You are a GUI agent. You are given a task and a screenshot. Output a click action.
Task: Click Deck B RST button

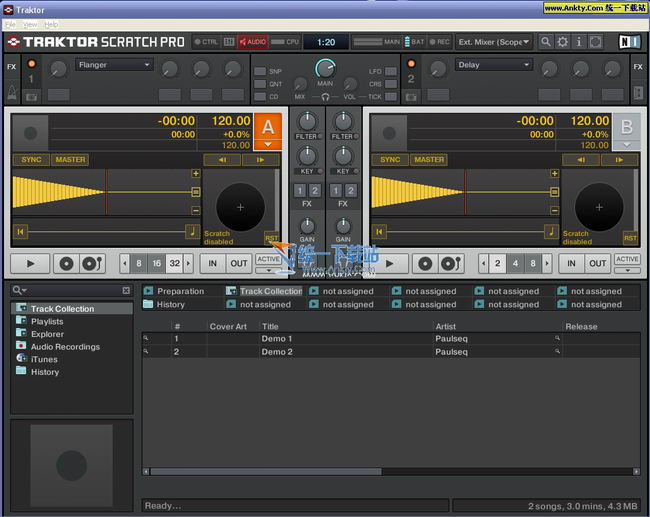[x=630, y=238]
